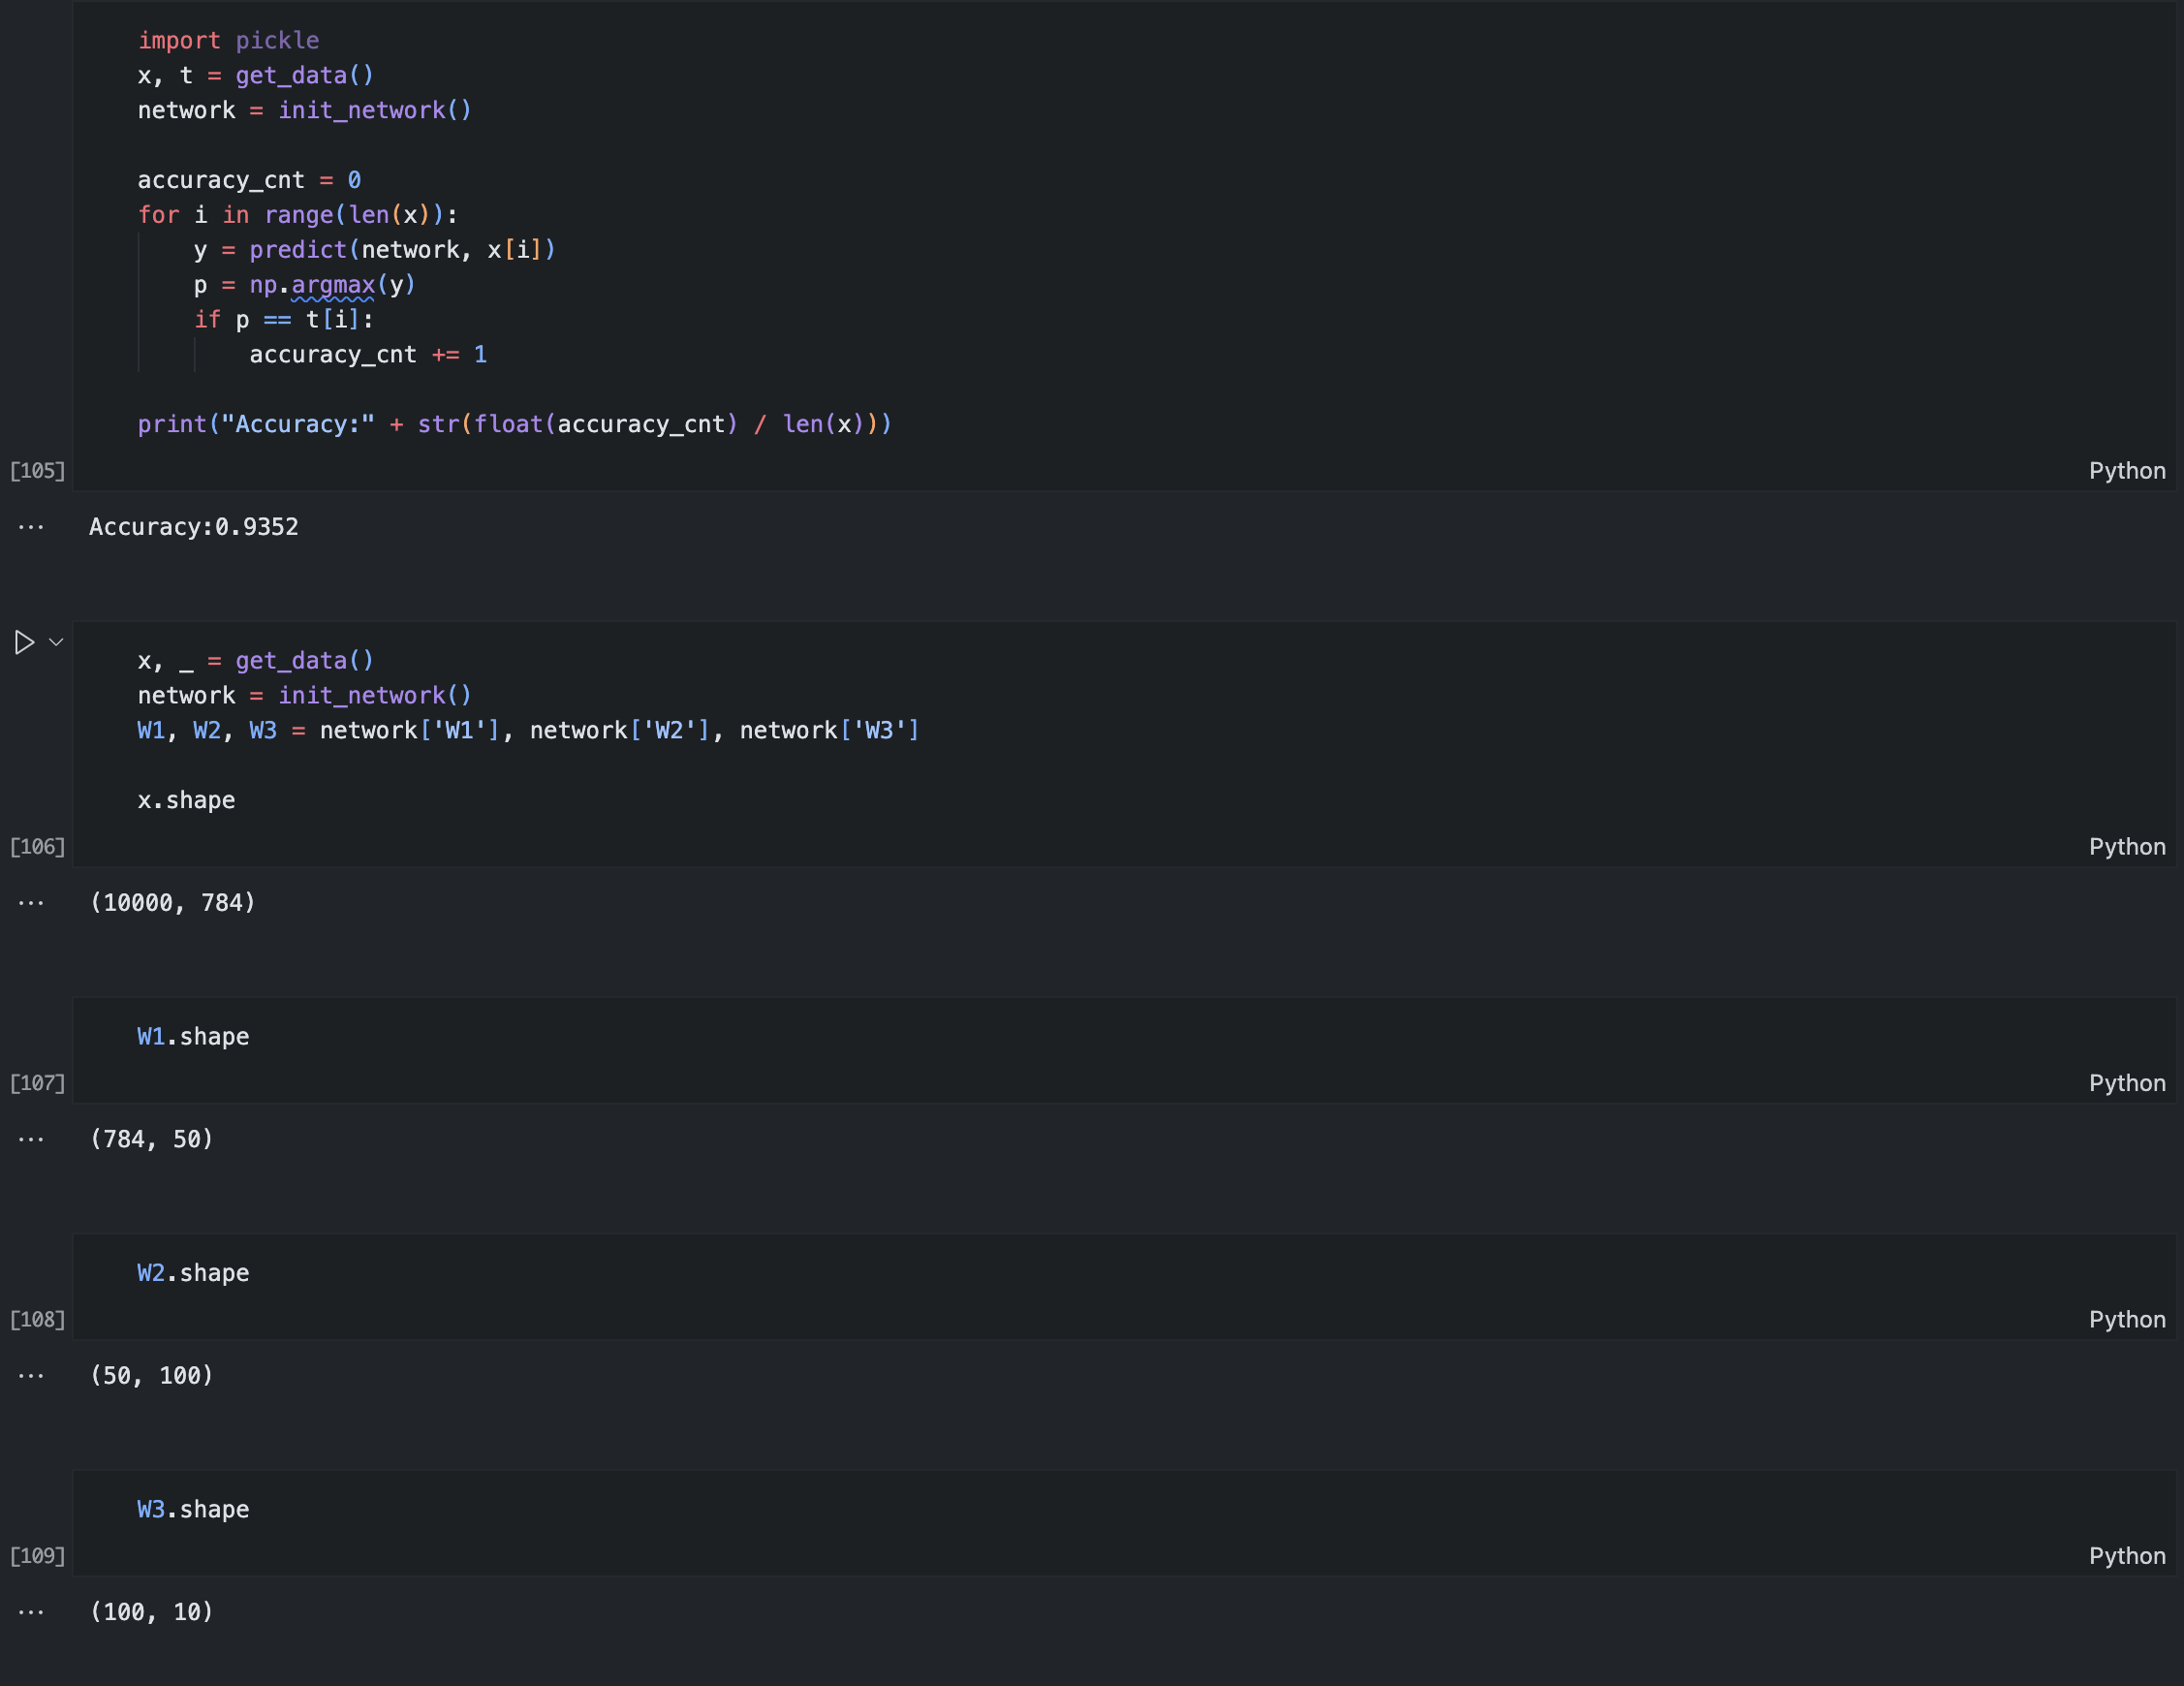Click the accuracy_cnt += 1 line
2184x1686 pixels.
point(368,355)
